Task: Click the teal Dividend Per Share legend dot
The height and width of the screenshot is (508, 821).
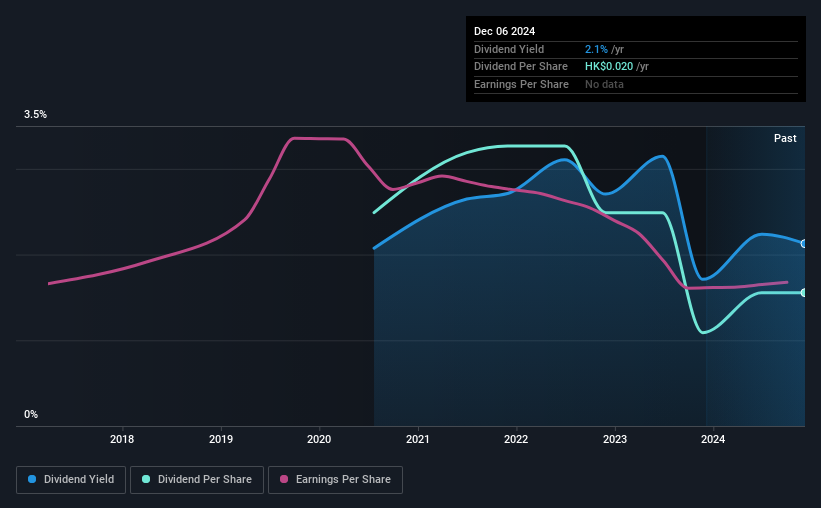Action: coord(146,479)
